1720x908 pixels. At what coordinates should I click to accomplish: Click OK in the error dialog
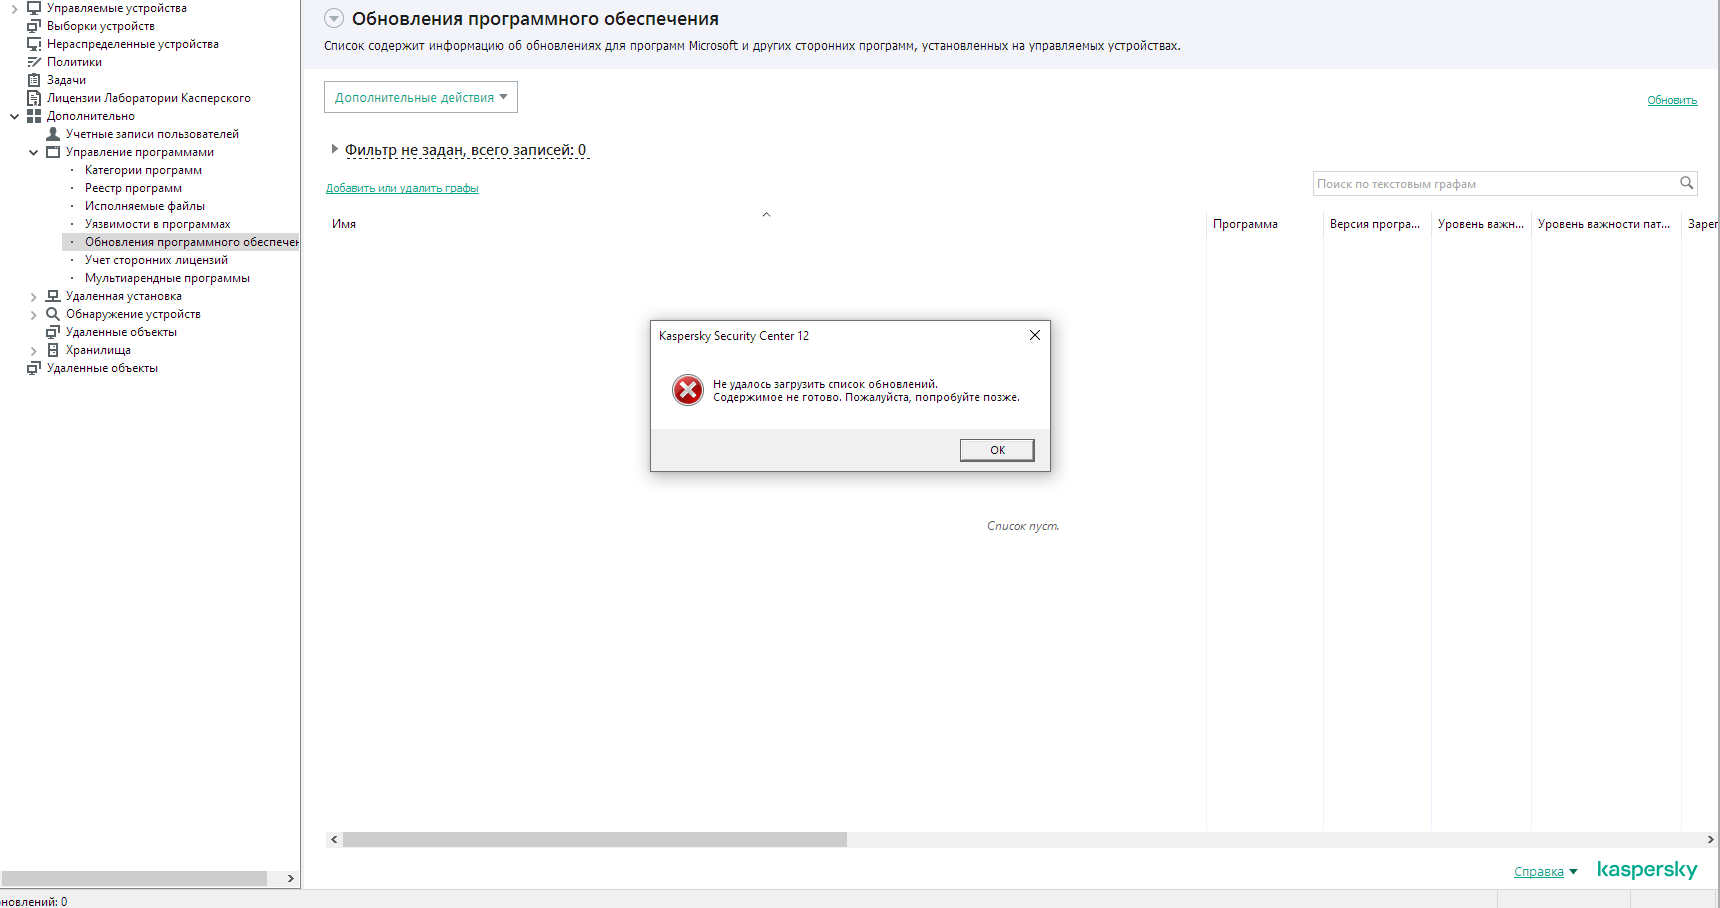(997, 450)
